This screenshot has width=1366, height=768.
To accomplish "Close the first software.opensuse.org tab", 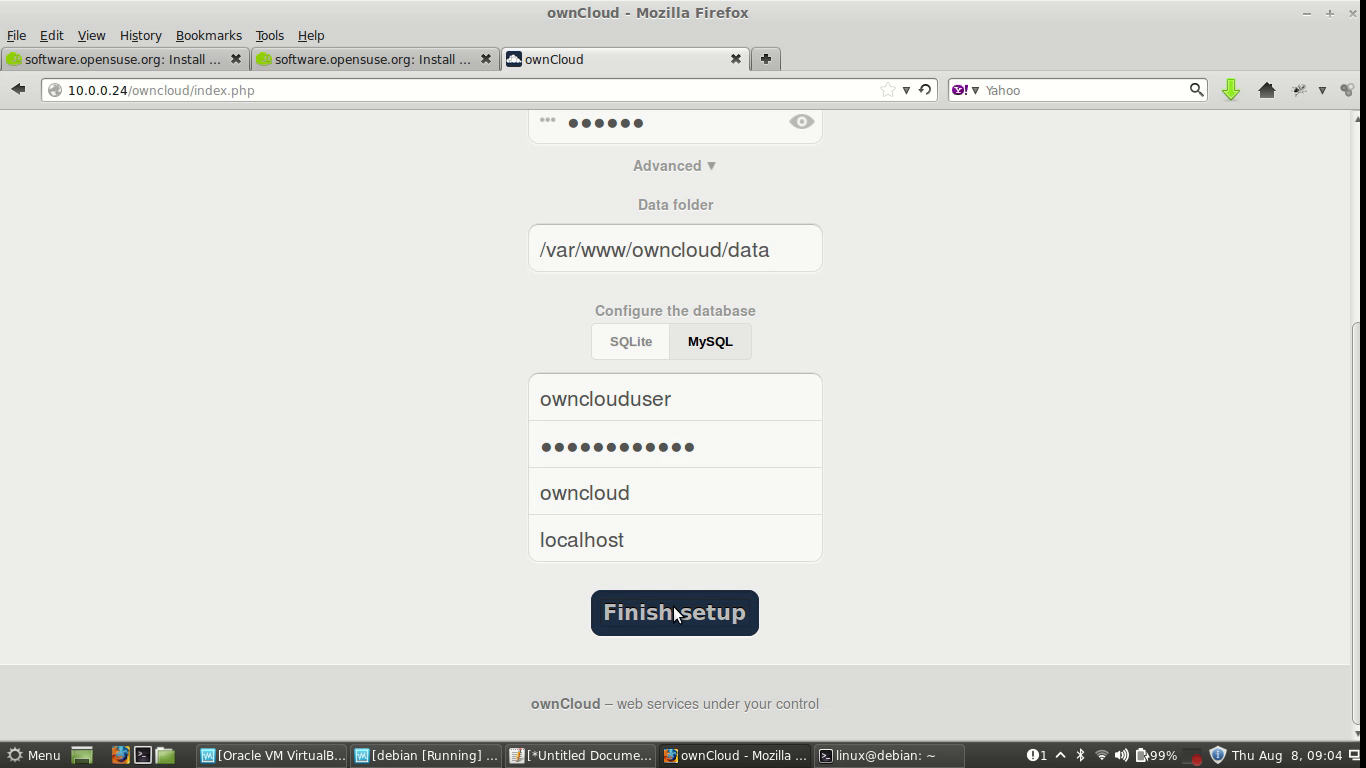I will 235,59.
